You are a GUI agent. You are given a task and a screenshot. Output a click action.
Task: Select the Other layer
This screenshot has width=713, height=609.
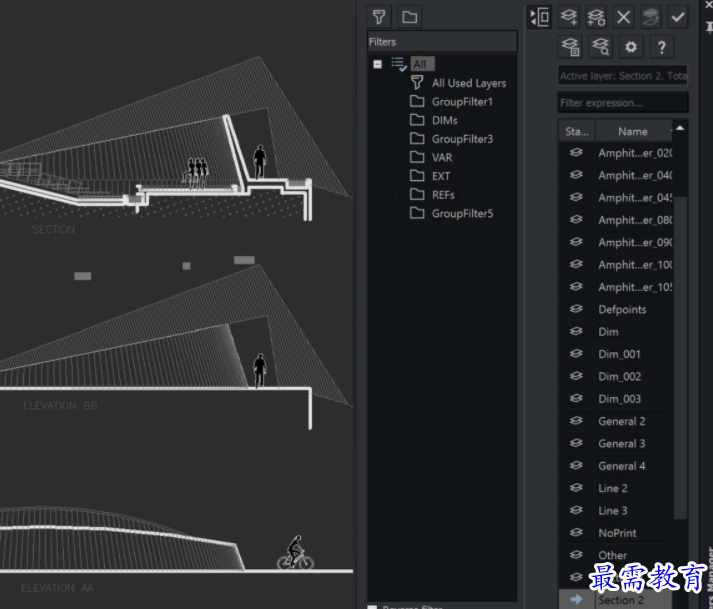(613, 555)
